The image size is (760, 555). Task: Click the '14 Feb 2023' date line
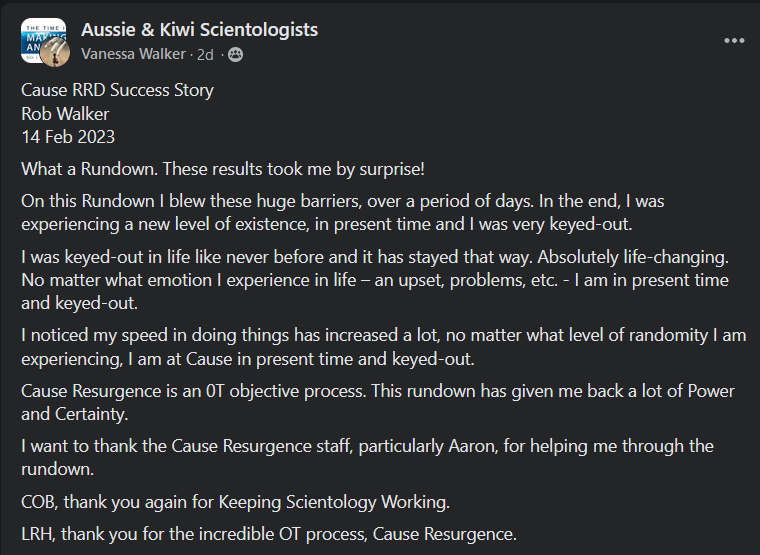pyautogui.click(x=68, y=137)
